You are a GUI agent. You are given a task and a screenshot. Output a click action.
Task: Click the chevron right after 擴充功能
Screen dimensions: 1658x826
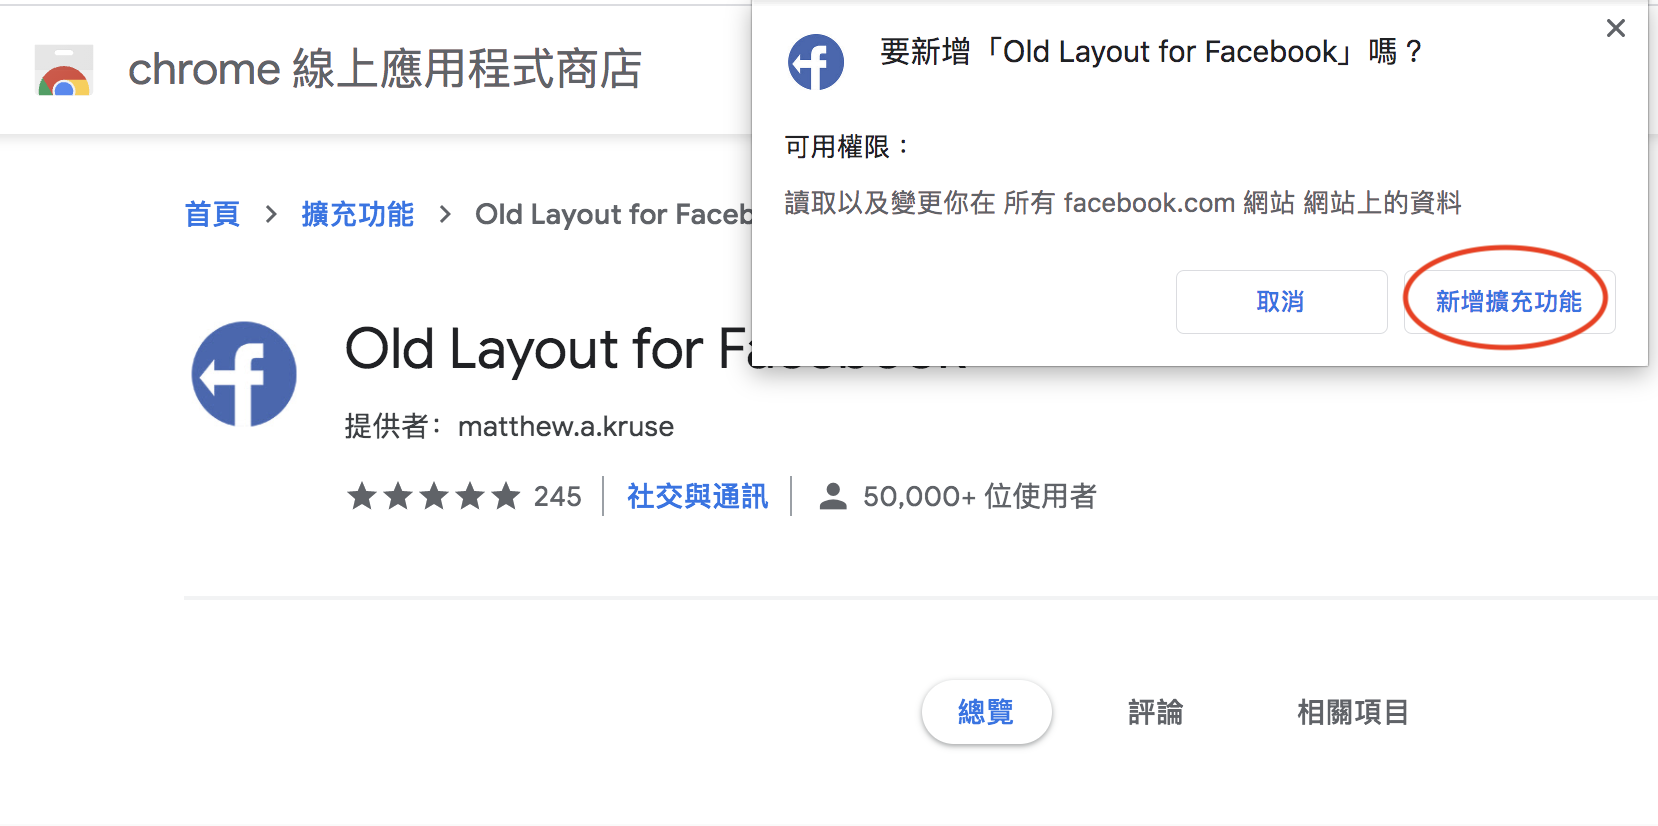click(x=445, y=214)
